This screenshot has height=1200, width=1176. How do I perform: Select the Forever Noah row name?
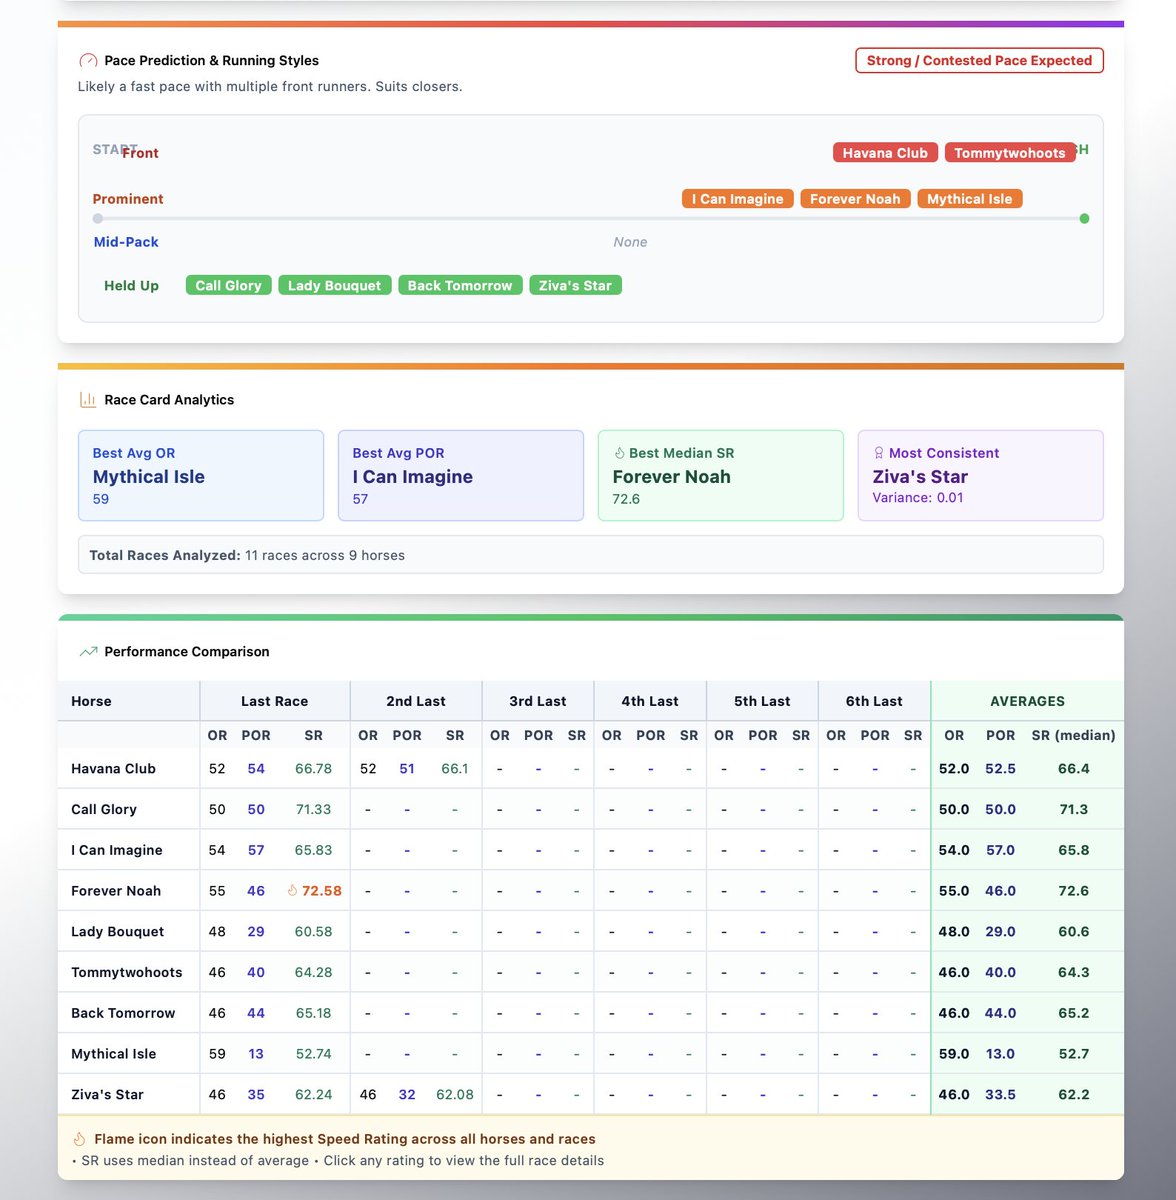pos(116,891)
